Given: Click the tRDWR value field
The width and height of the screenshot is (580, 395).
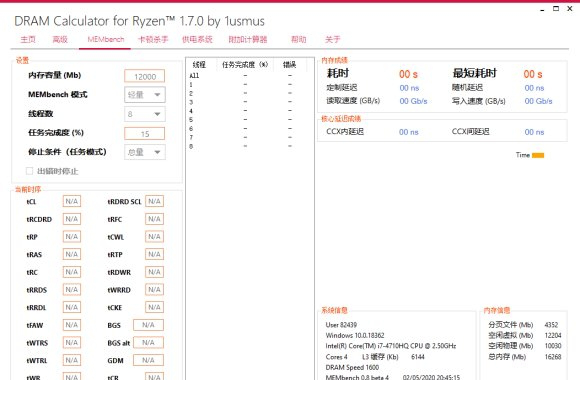Looking at the screenshot, I should point(154,272).
